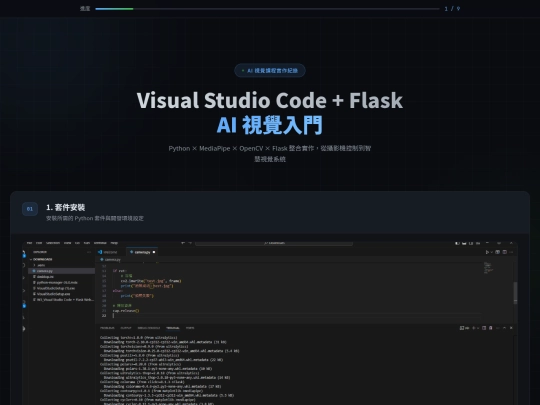Open the Terminal menu in VS Code
This screenshot has height=405, width=540.
click(x=100, y=243)
